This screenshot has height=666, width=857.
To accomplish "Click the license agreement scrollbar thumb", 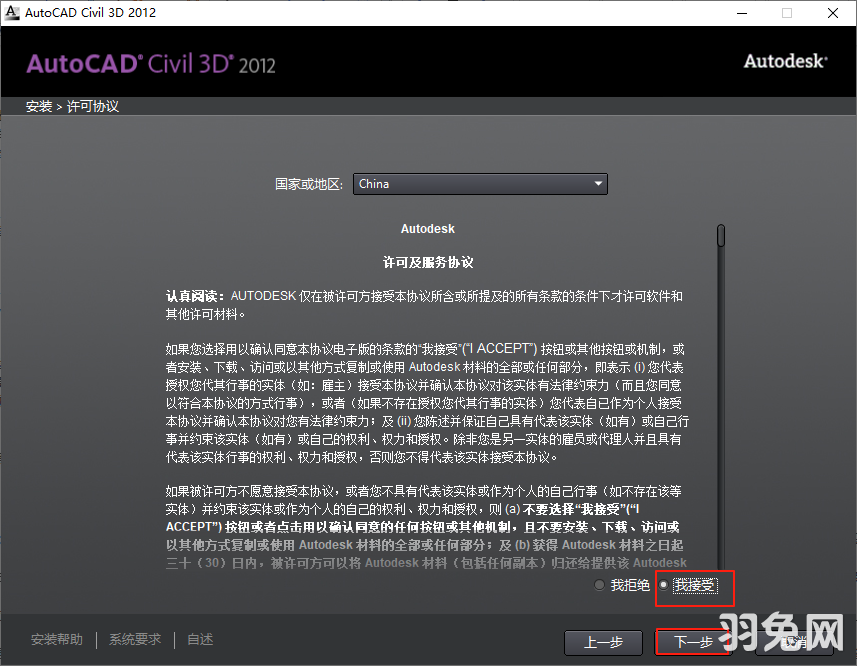I will point(721,235).
